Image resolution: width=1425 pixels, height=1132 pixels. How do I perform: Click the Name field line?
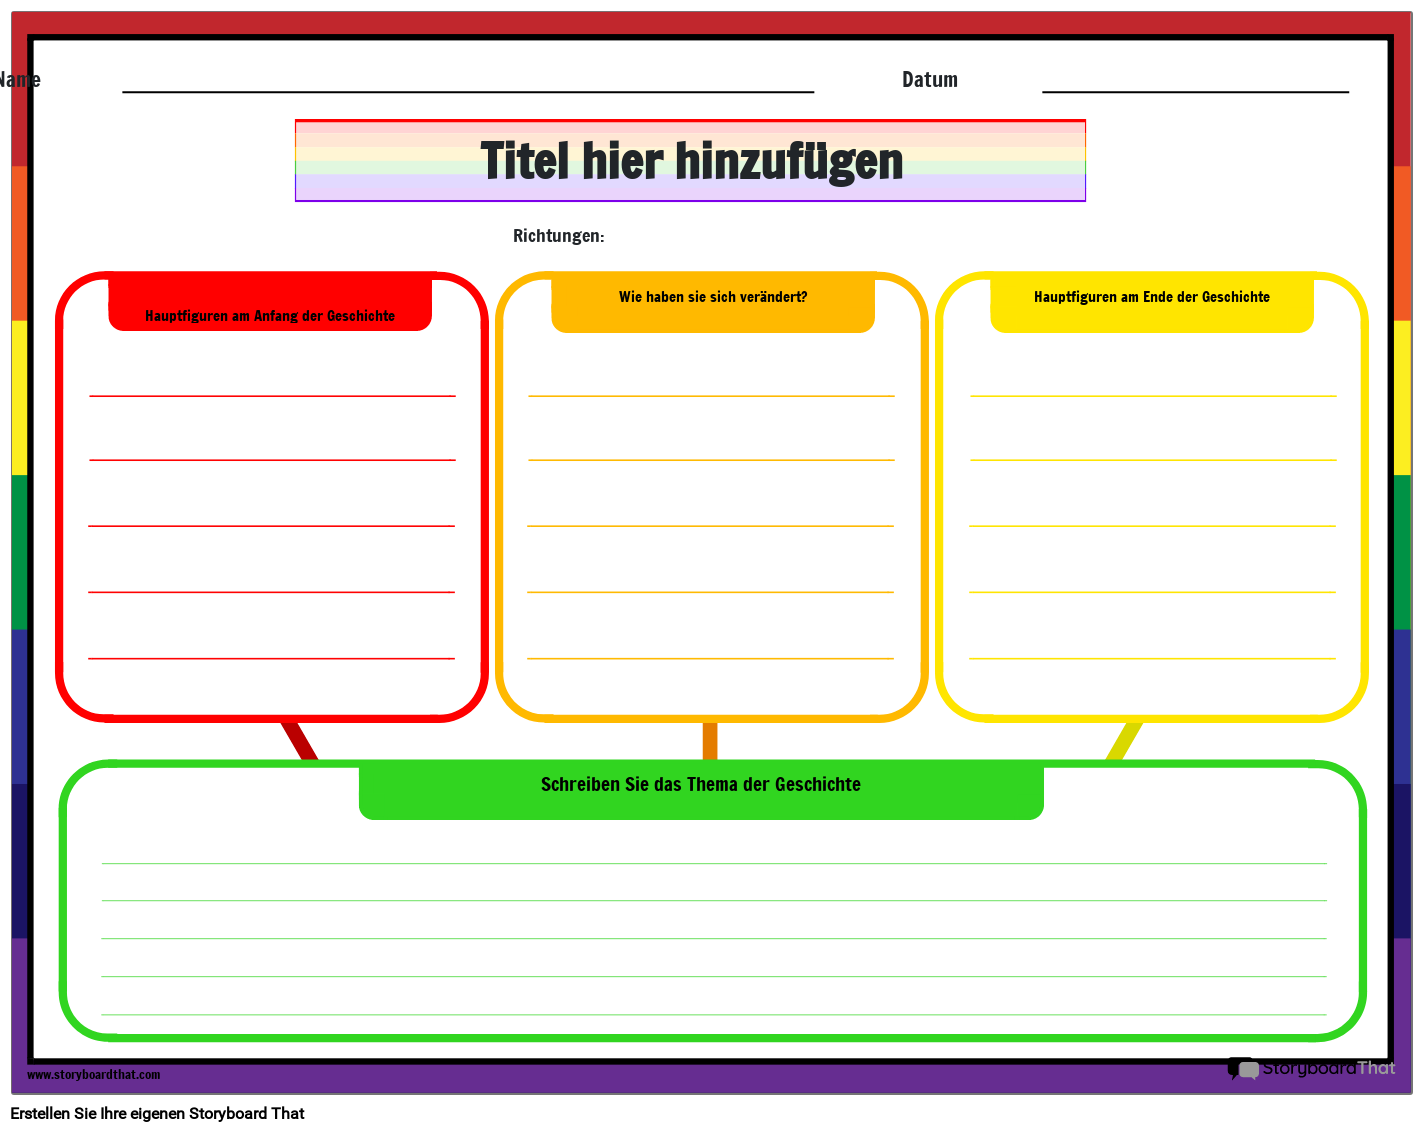point(467,94)
